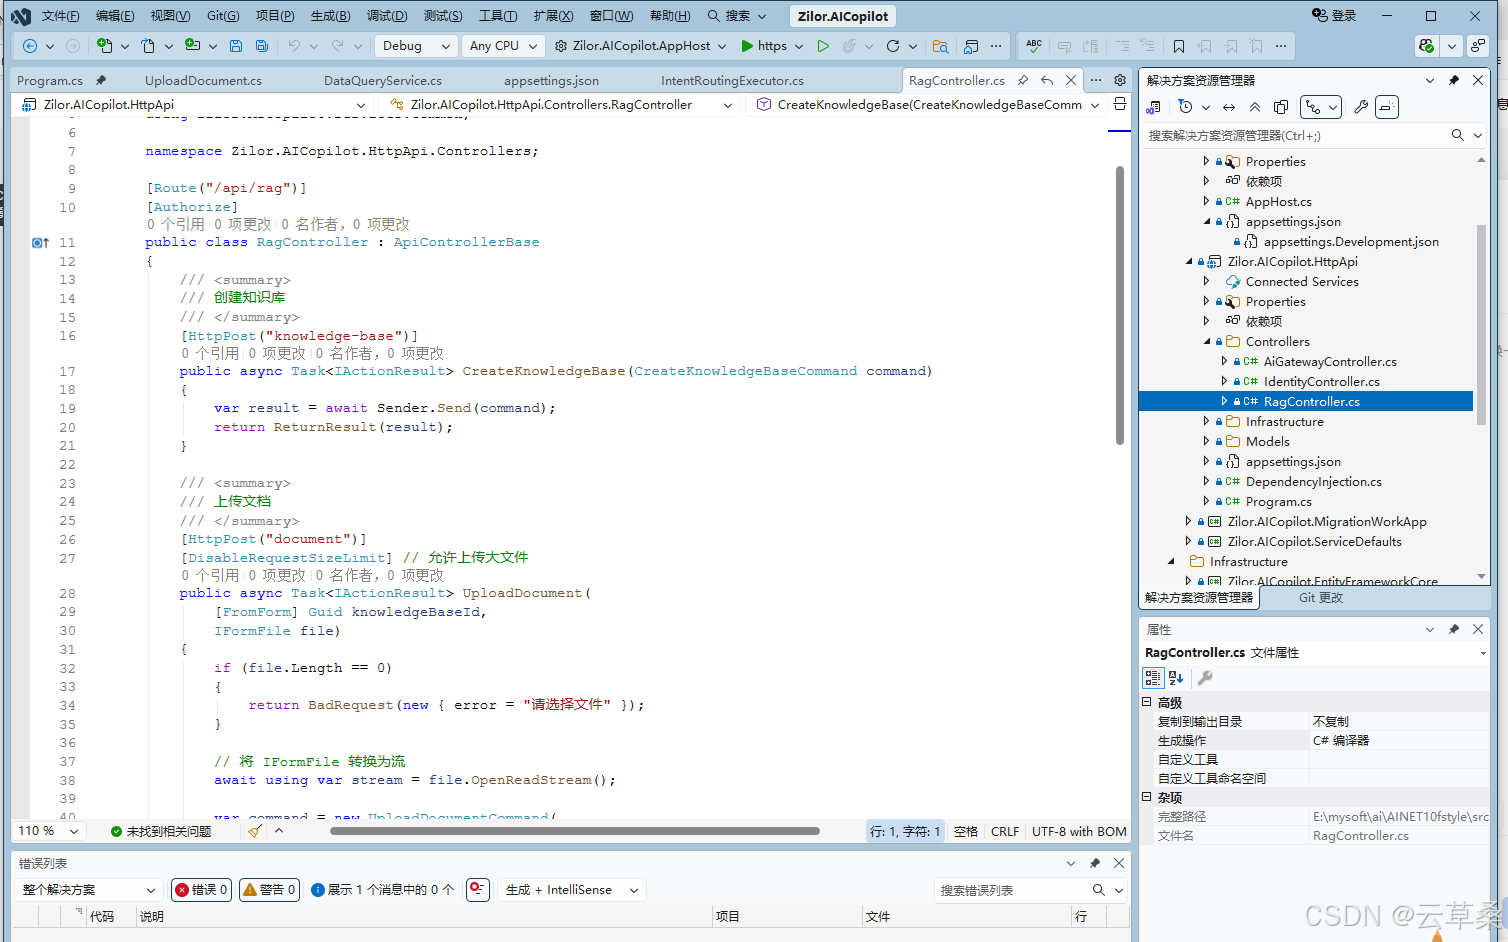Switch to the Git 更改 tab

[x=1320, y=597]
